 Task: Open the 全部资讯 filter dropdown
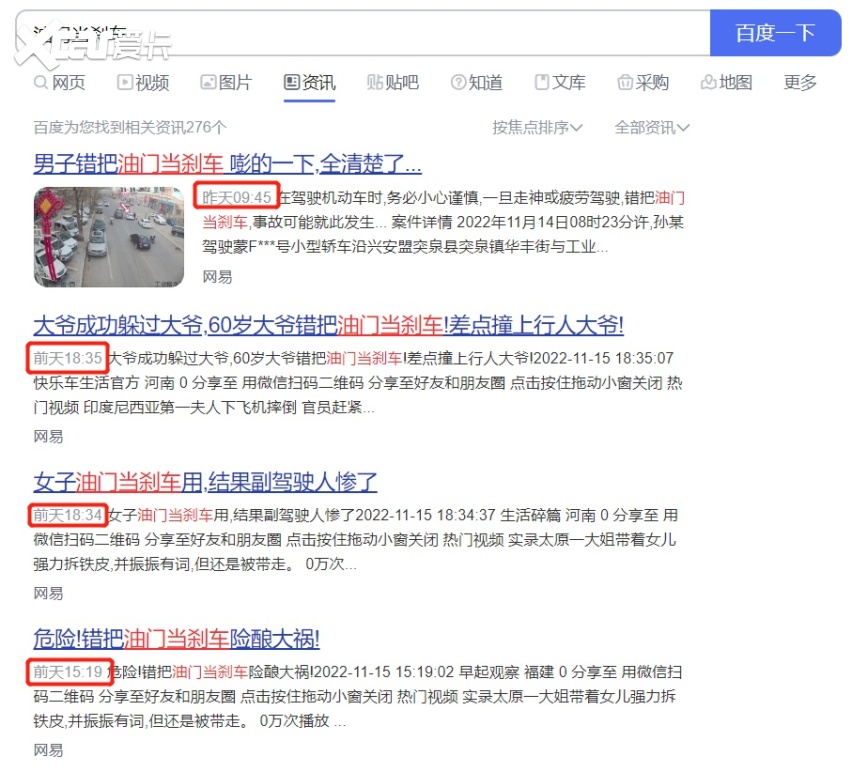point(651,128)
